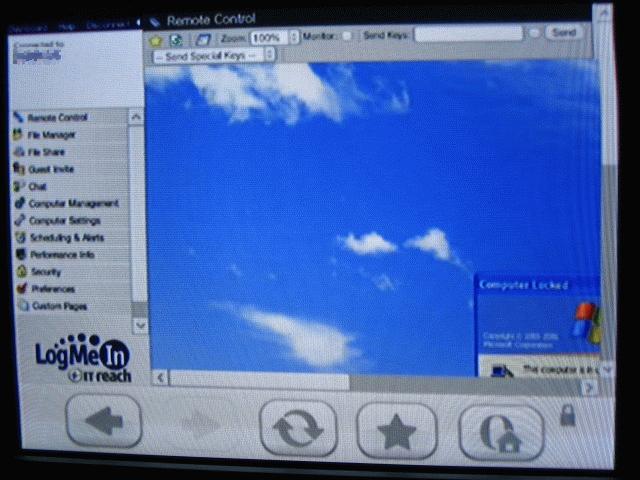The image size is (640, 480).
Task: Click the Send button
Action: pos(565,32)
